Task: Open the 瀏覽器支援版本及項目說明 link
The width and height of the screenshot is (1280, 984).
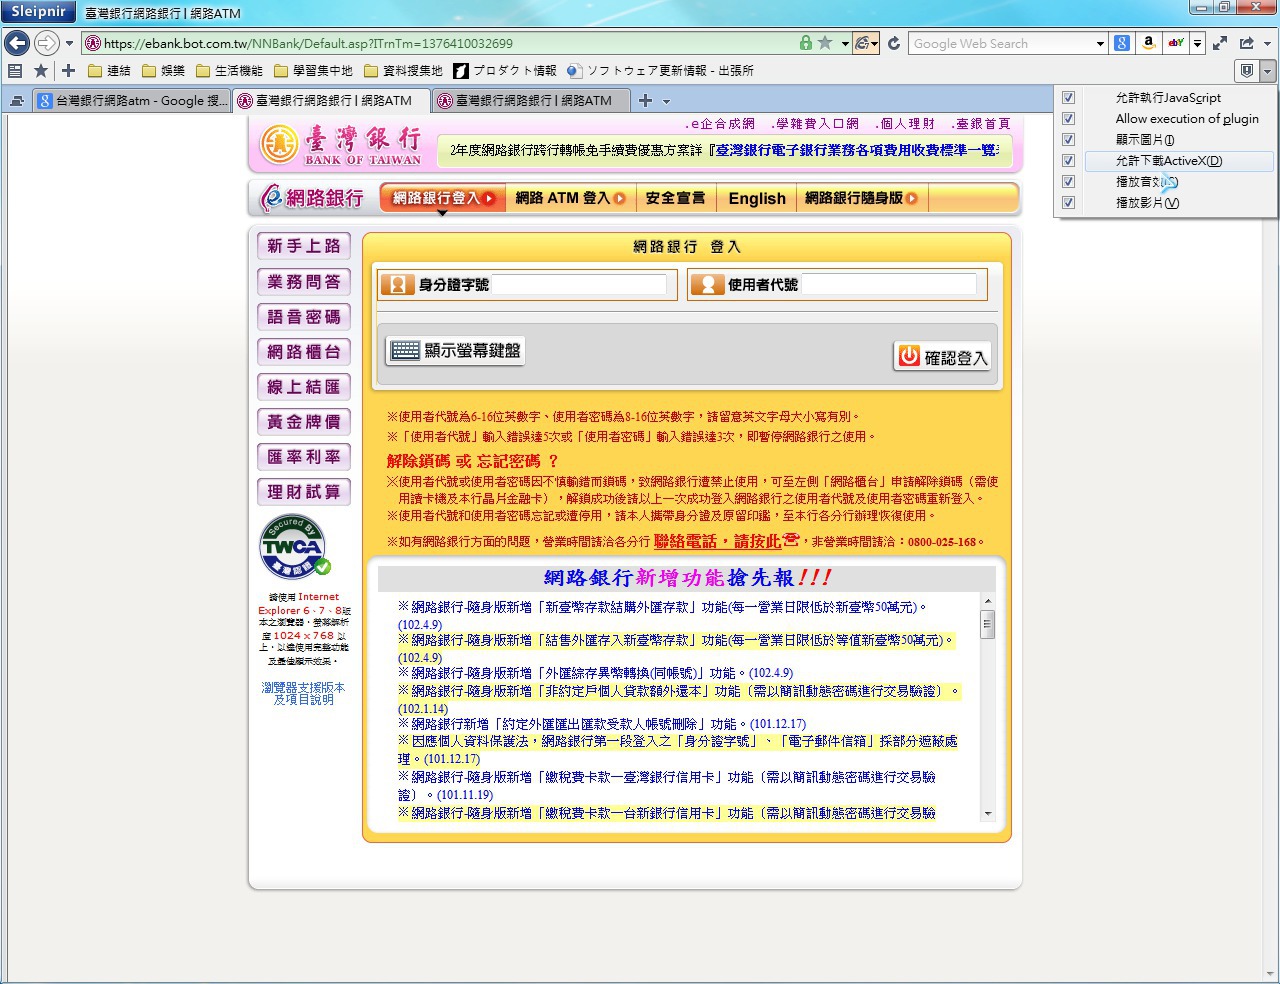Action: (x=304, y=693)
